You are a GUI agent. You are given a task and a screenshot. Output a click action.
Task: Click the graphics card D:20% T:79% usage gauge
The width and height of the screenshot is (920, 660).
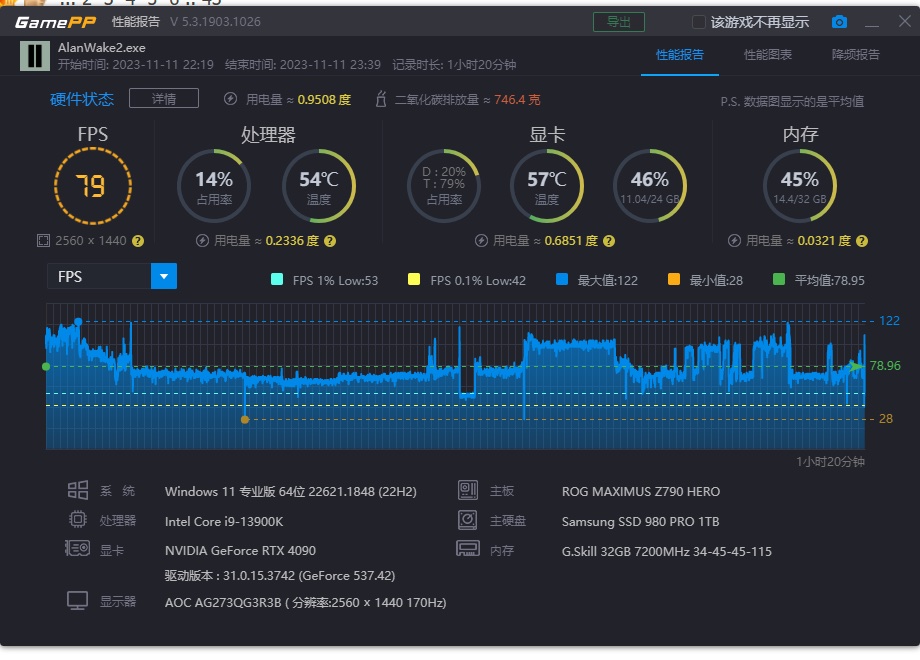click(x=444, y=186)
